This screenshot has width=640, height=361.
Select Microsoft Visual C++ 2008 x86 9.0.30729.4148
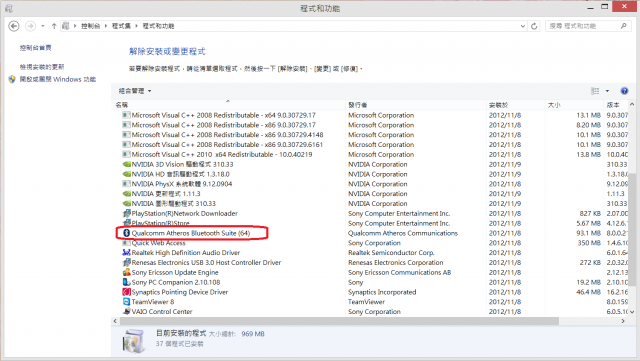point(227,135)
